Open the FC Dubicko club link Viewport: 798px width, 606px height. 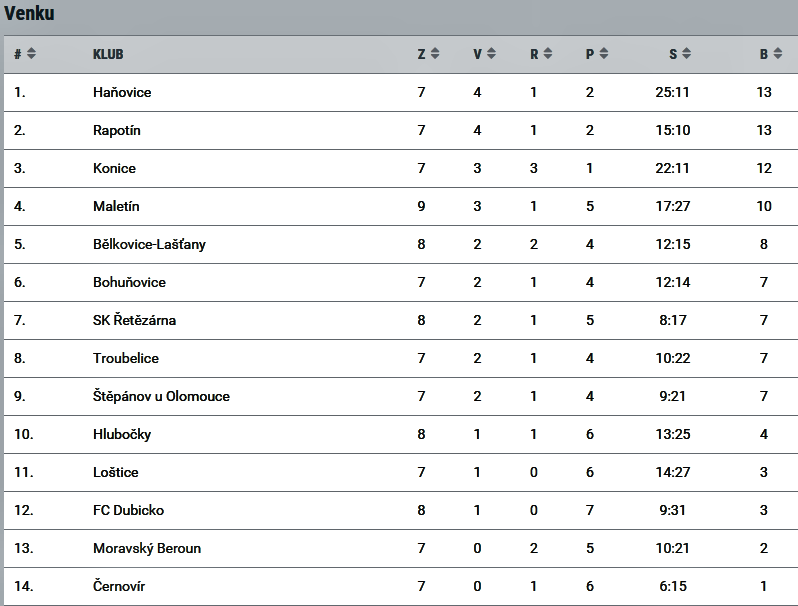(128, 510)
